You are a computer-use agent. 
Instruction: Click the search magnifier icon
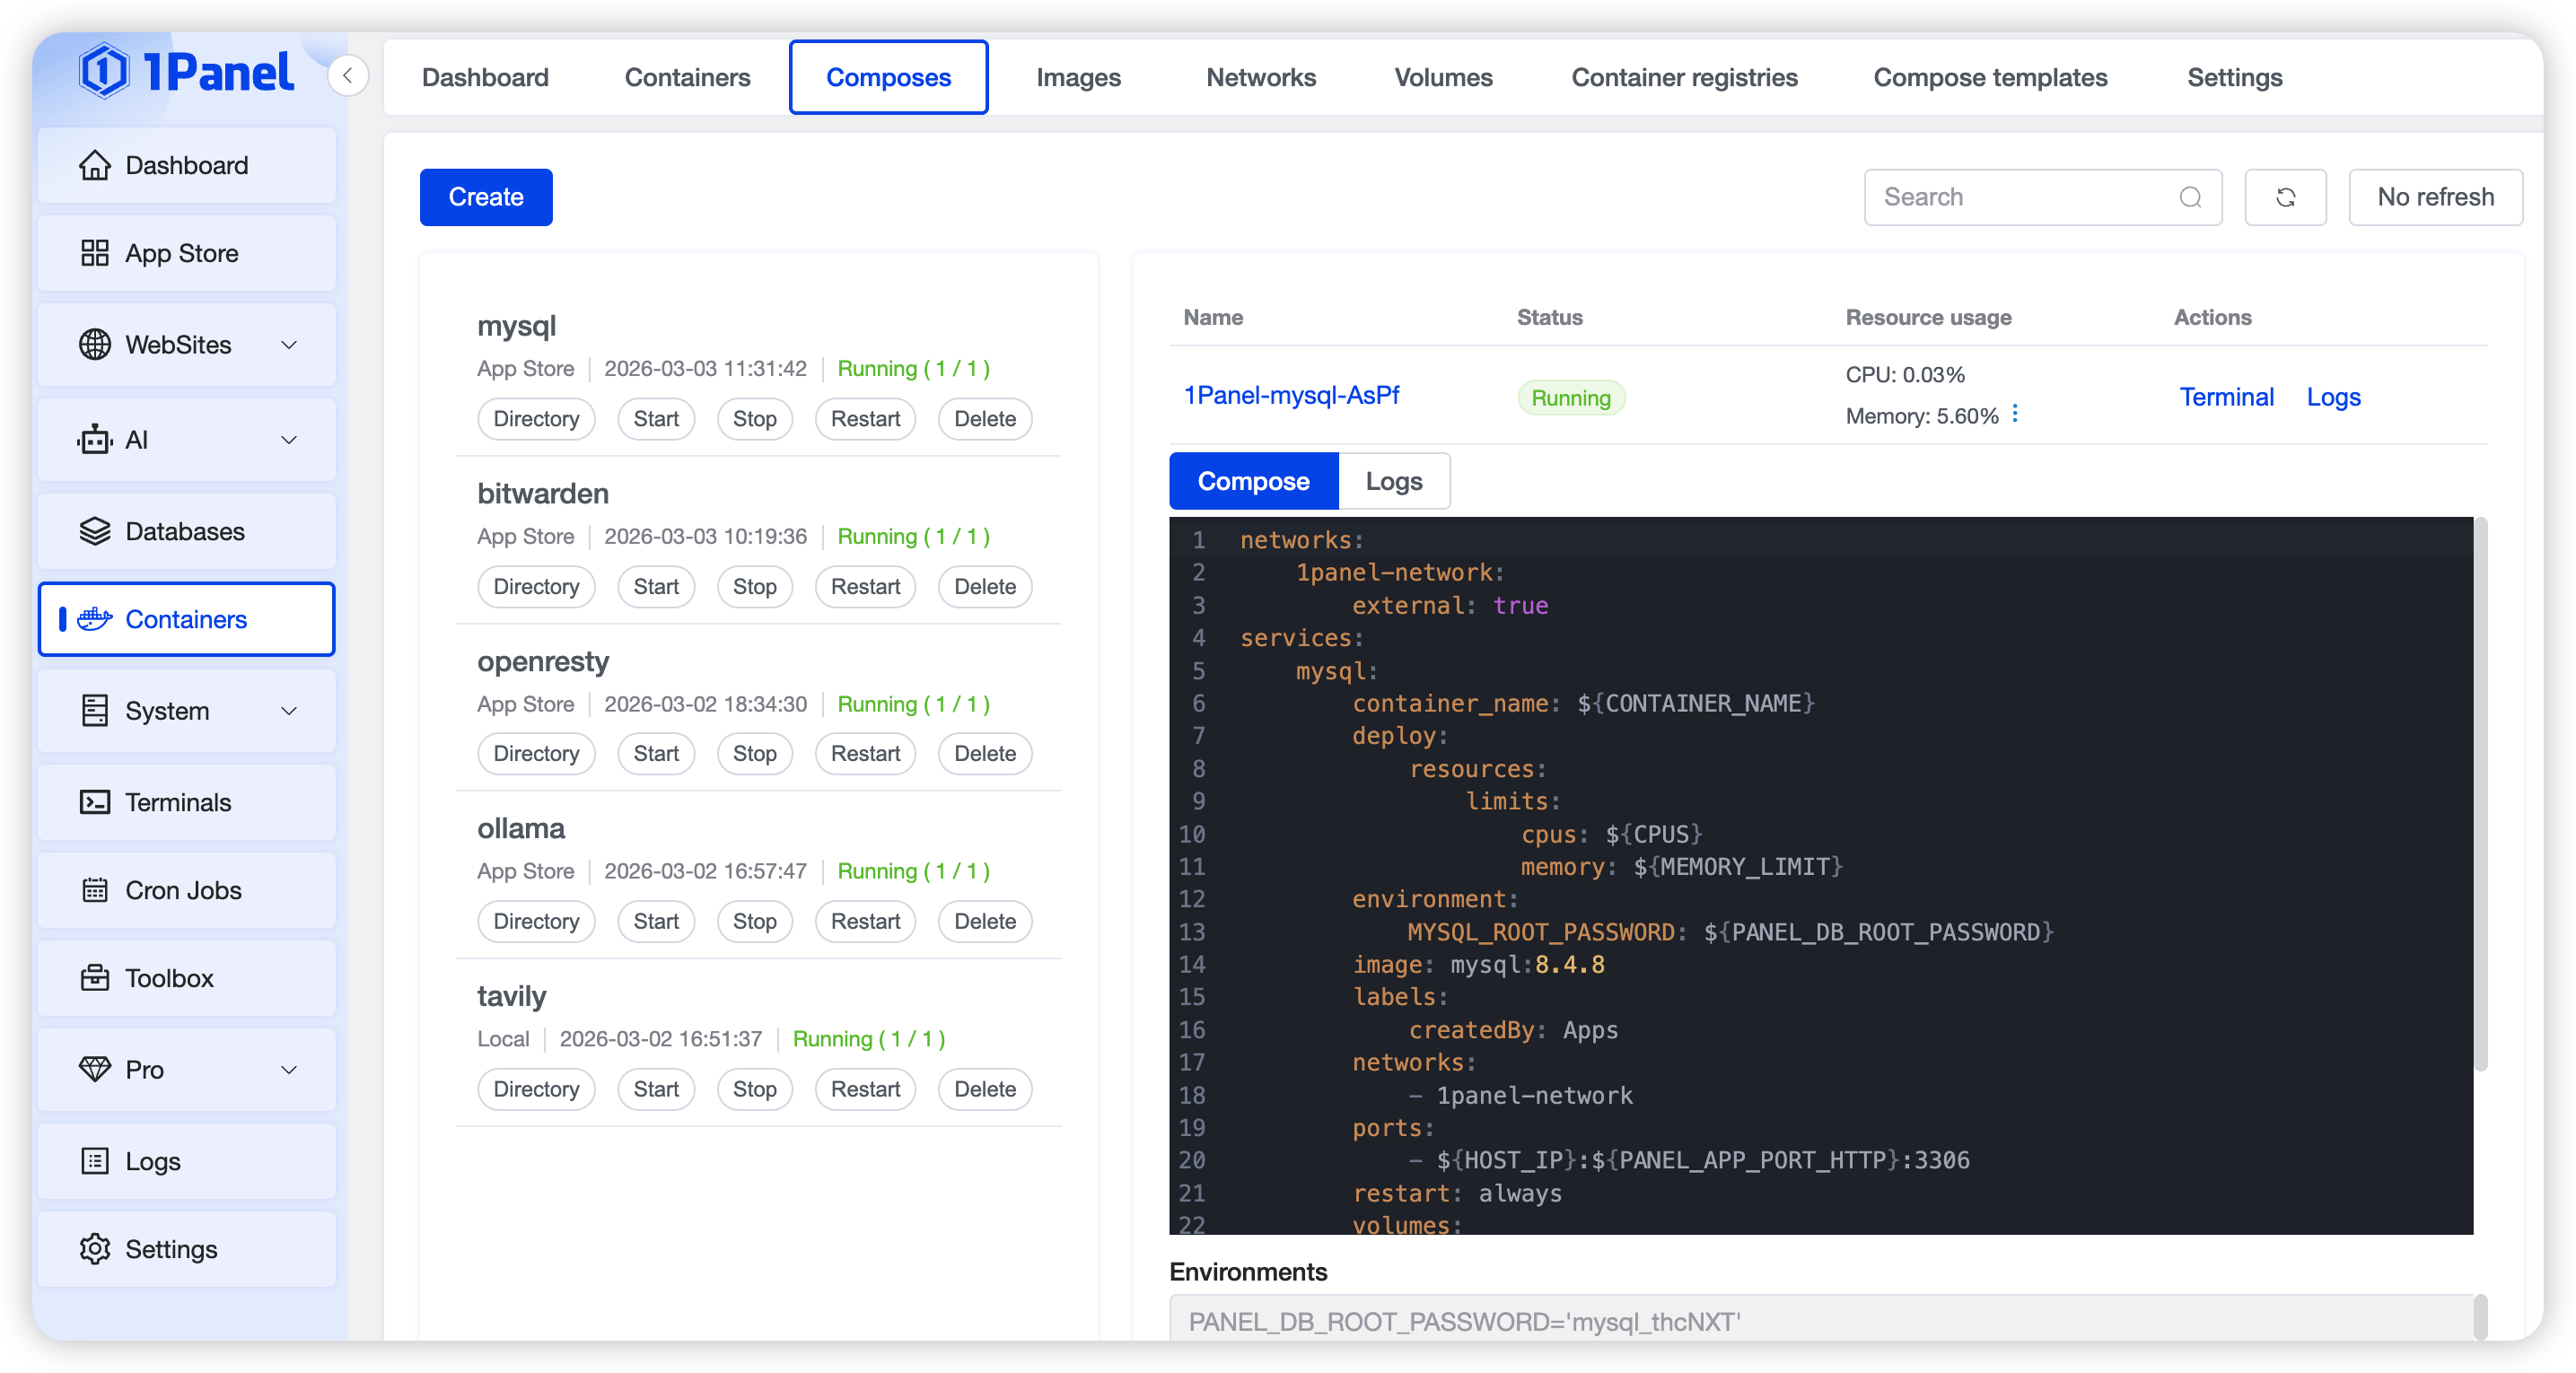[x=2190, y=197]
